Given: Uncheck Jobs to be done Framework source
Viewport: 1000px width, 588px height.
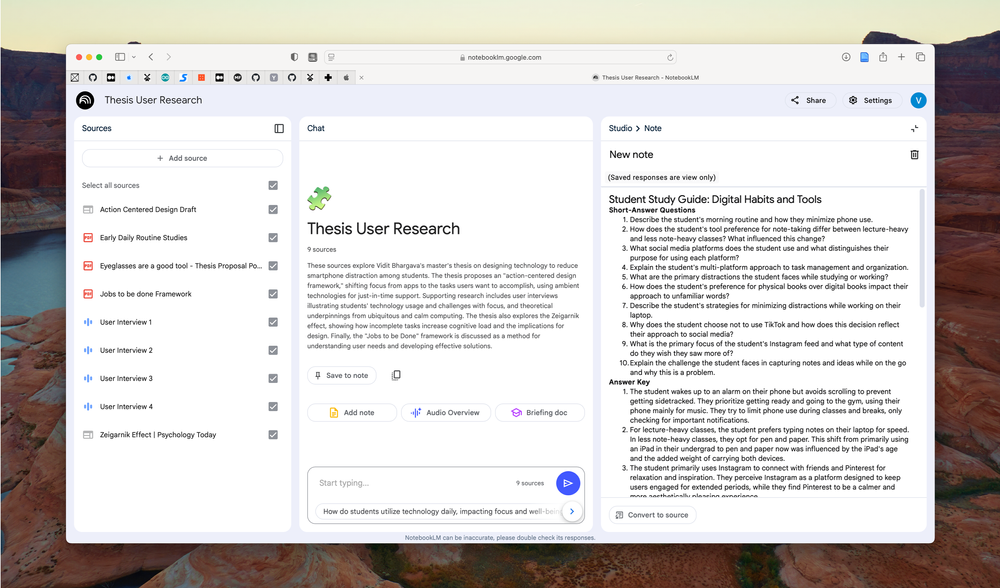Looking at the screenshot, I should tap(273, 294).
